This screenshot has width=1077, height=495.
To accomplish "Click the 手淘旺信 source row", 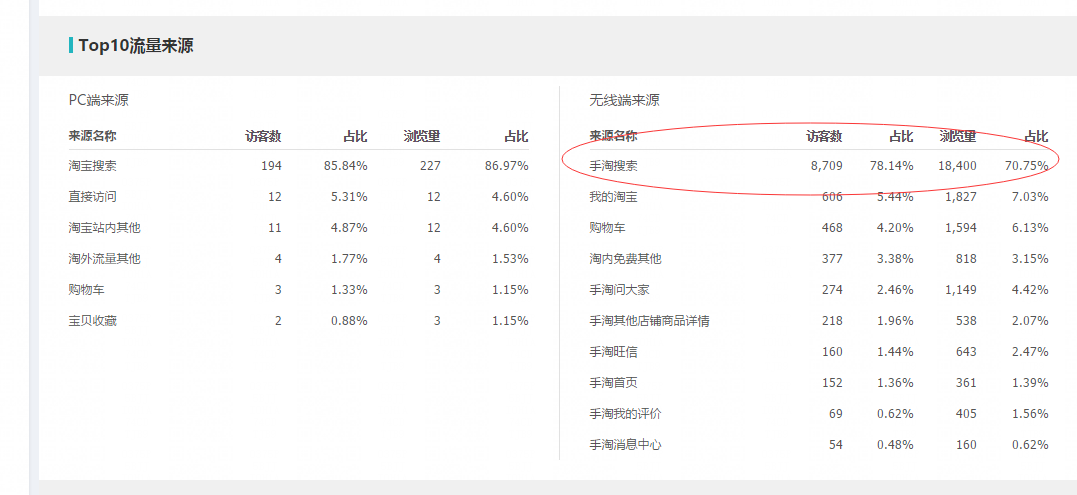I will 613,352.
